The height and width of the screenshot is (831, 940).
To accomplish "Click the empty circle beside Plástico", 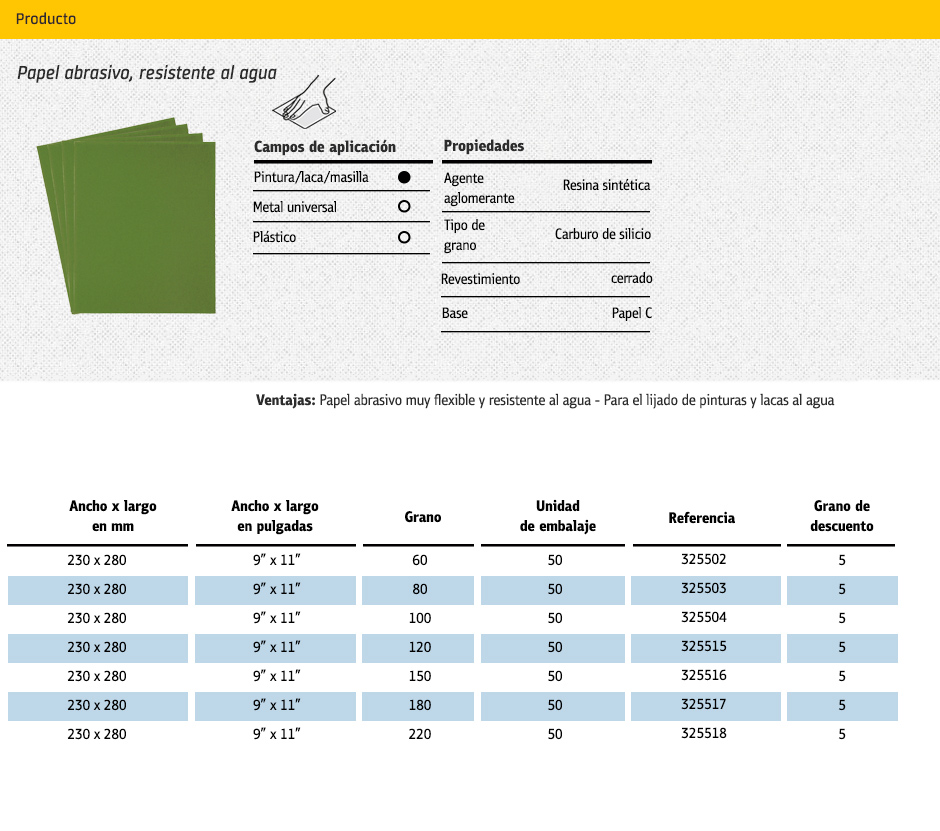I will point(404,238).
